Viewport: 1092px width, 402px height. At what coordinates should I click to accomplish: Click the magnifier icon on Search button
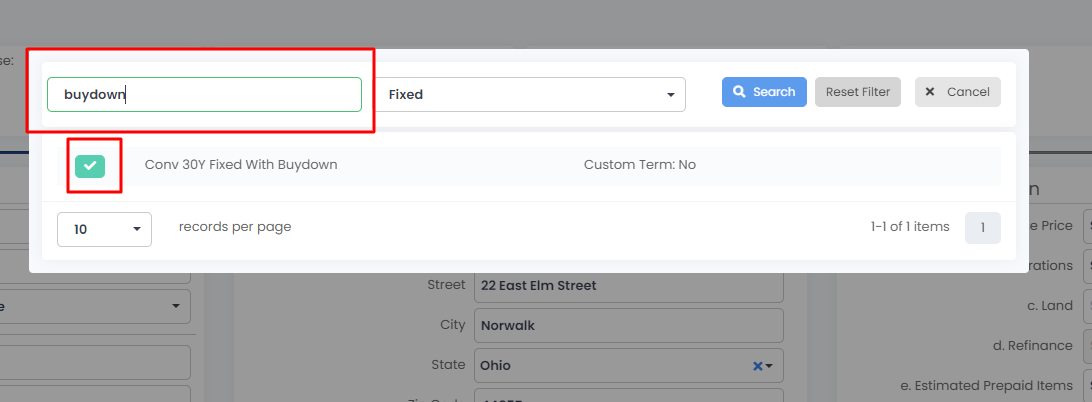740,92
